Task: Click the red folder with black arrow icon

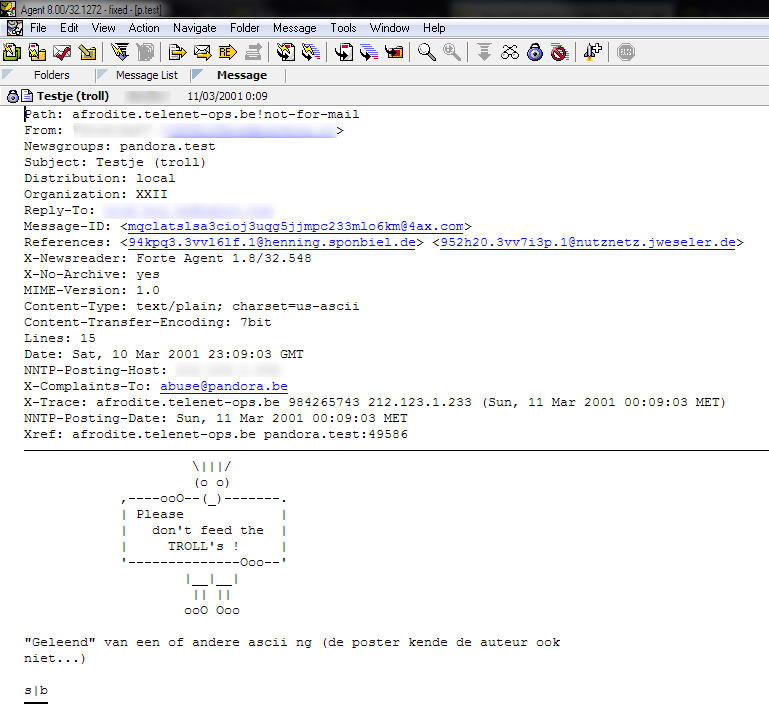Action: click(394, 52)
